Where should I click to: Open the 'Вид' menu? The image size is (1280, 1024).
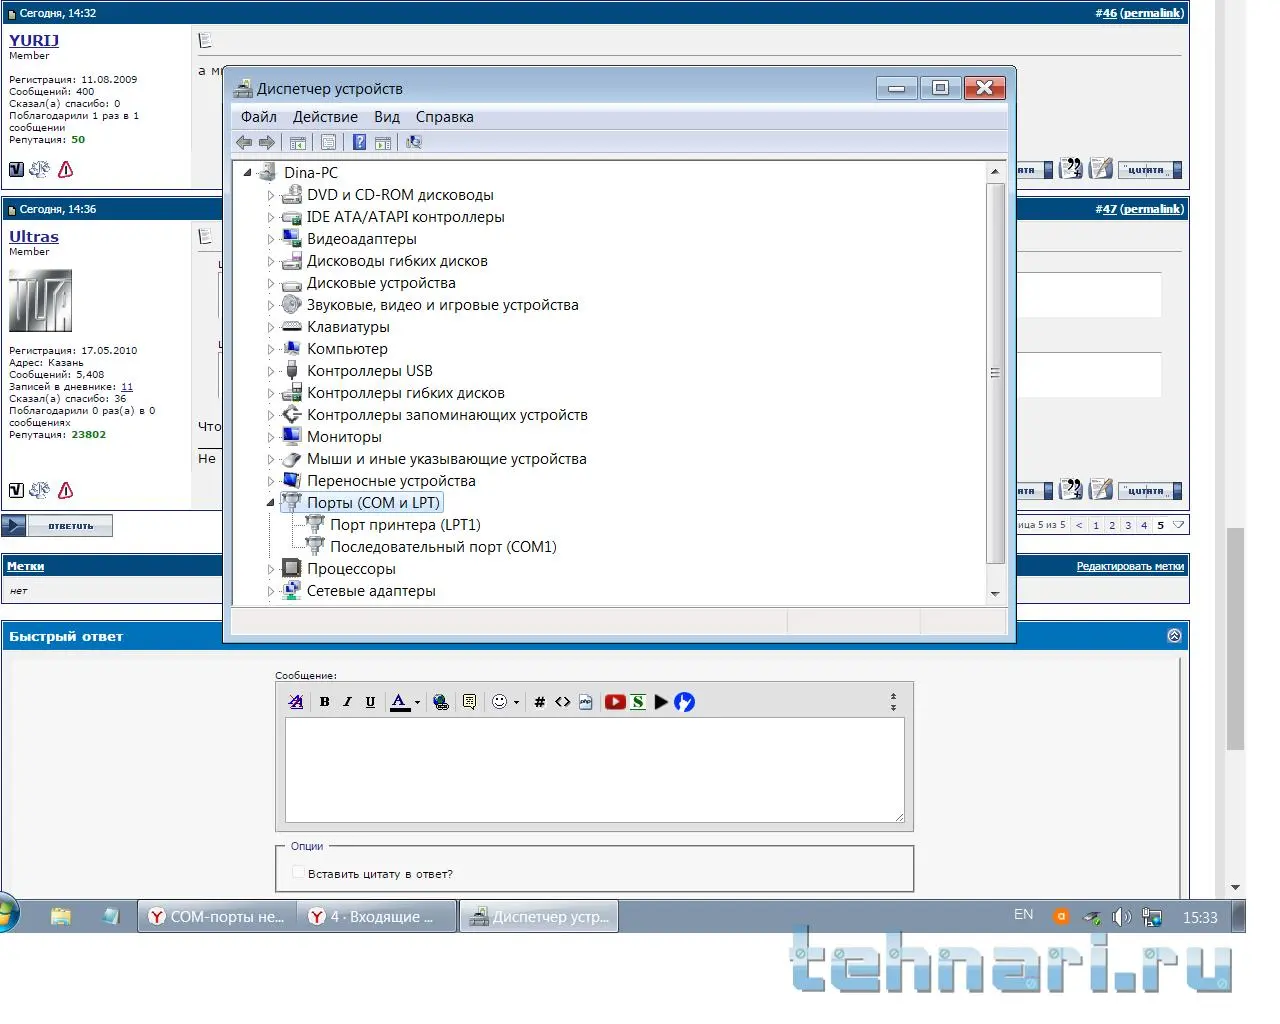point(387,117)
